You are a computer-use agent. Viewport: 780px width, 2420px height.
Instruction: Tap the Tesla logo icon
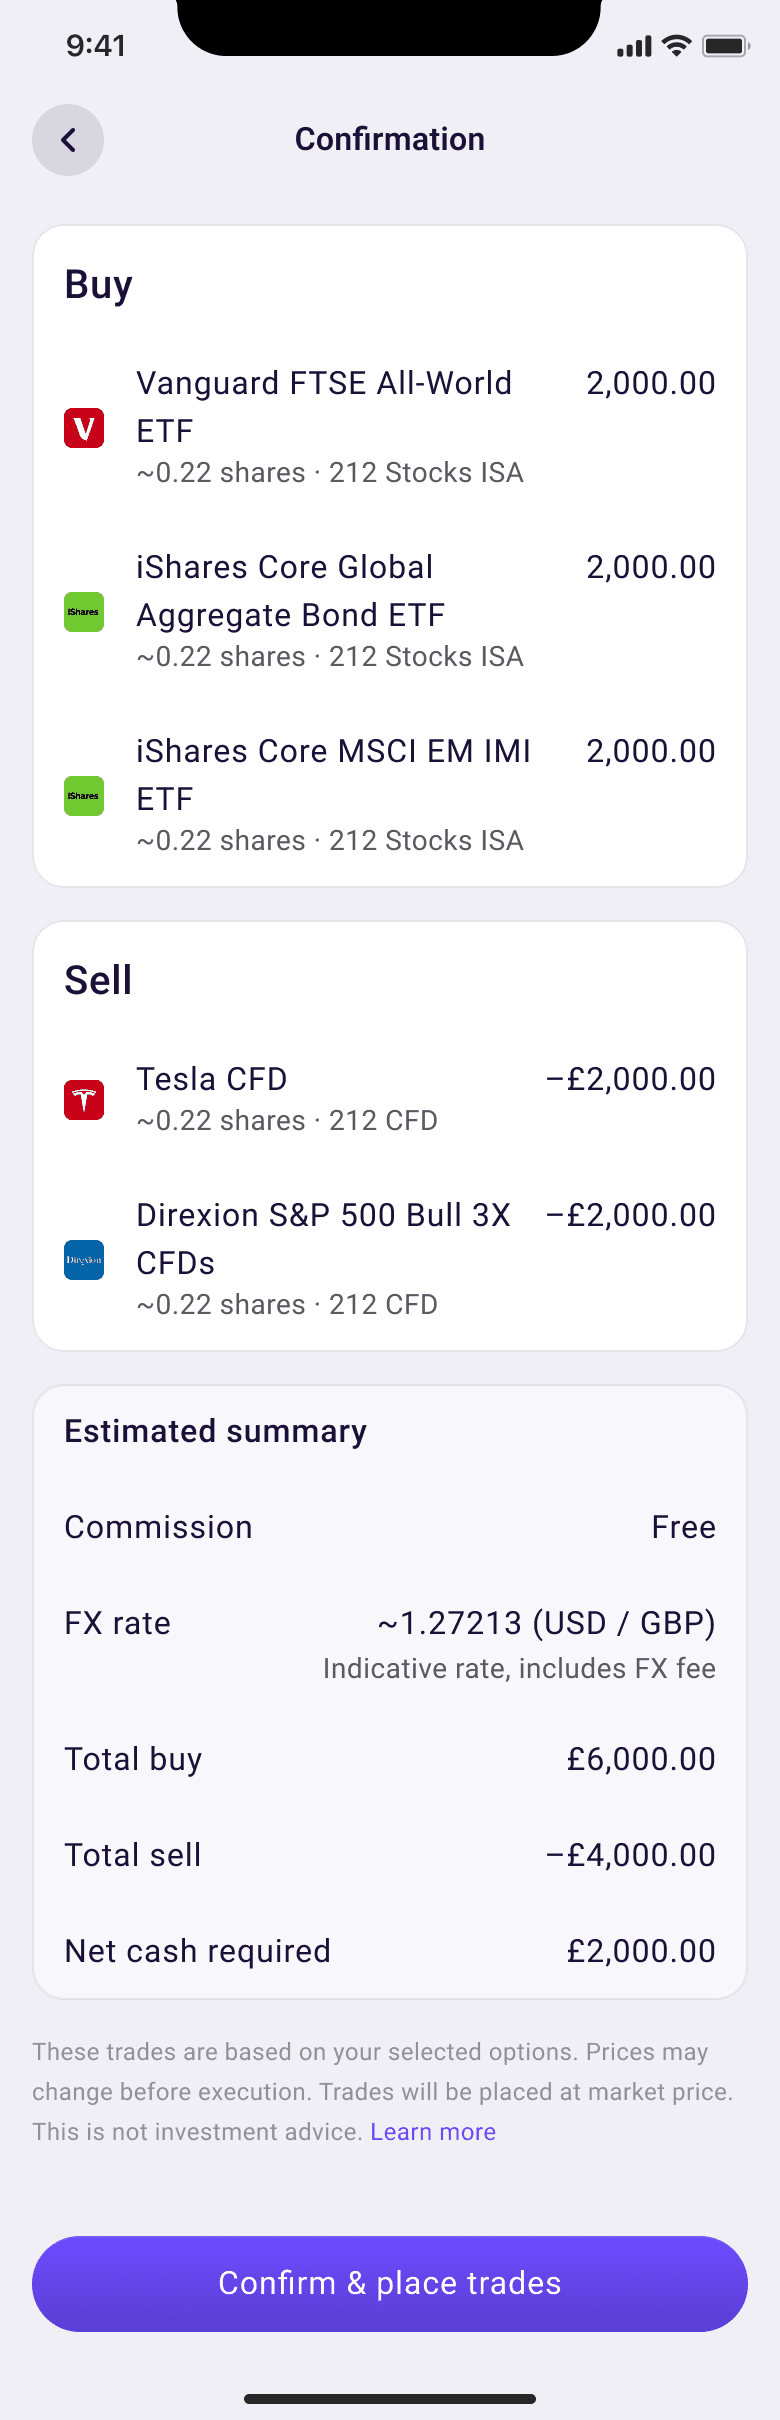(x=84, y=1100)
